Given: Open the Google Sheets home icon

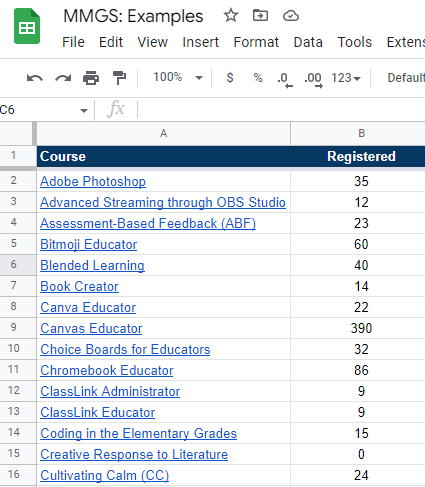Looking at the screenshot, I should pos(27,26).
